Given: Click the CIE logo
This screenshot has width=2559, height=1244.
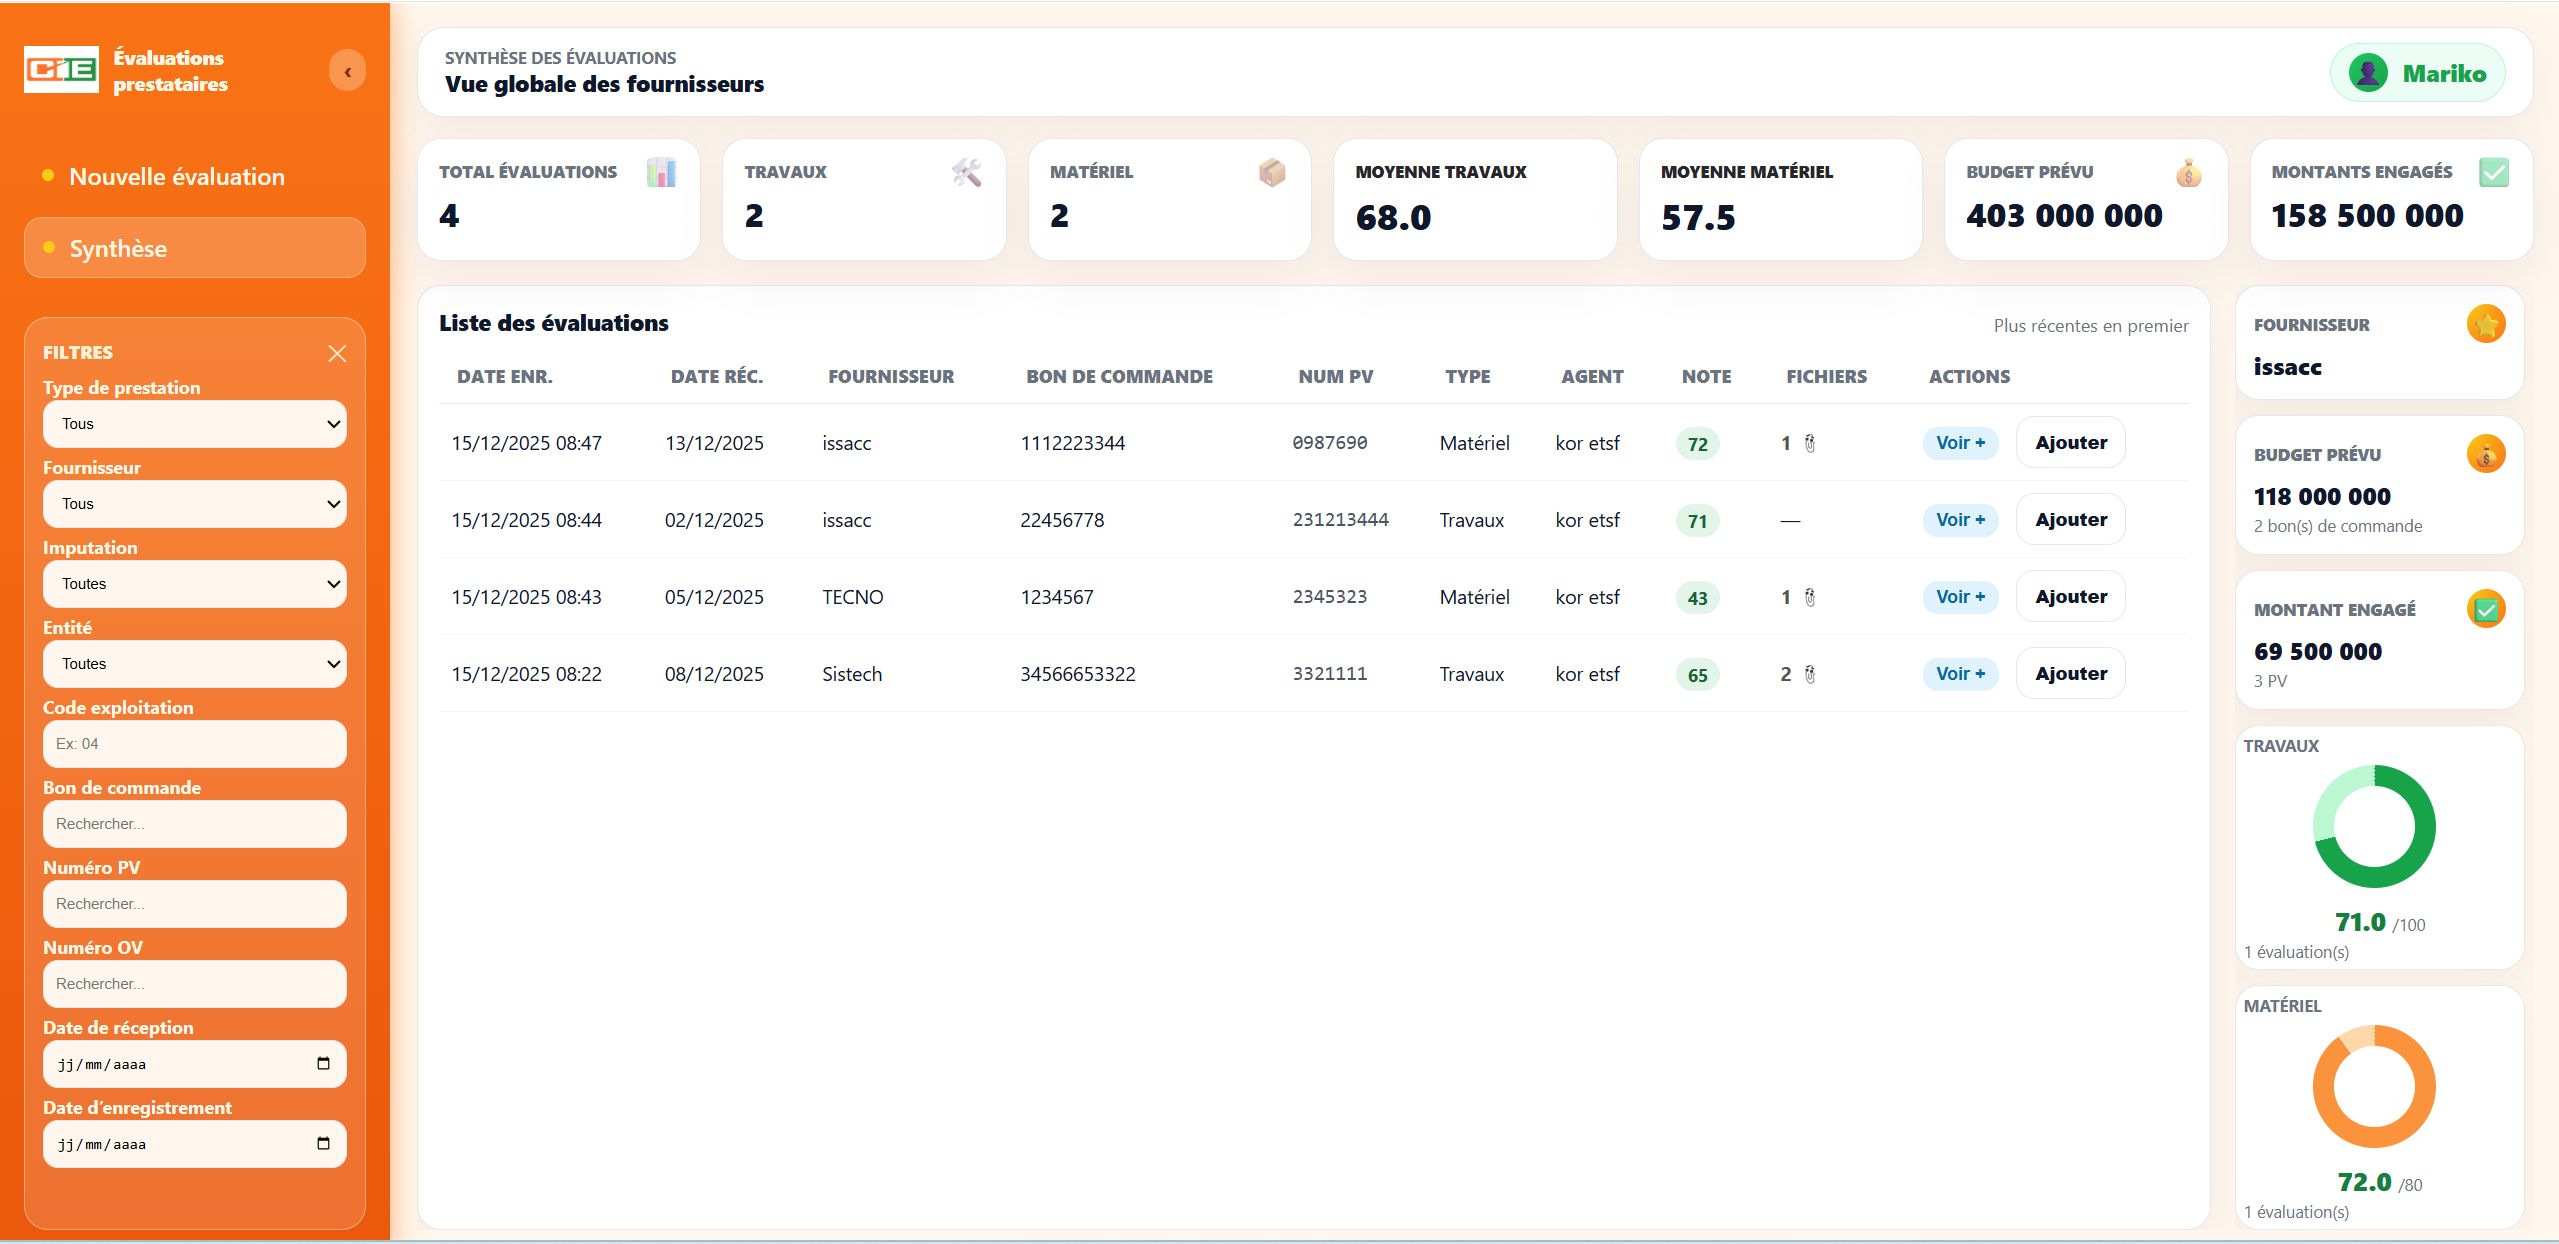Looking at the screenshot, I should pos(61,70).
